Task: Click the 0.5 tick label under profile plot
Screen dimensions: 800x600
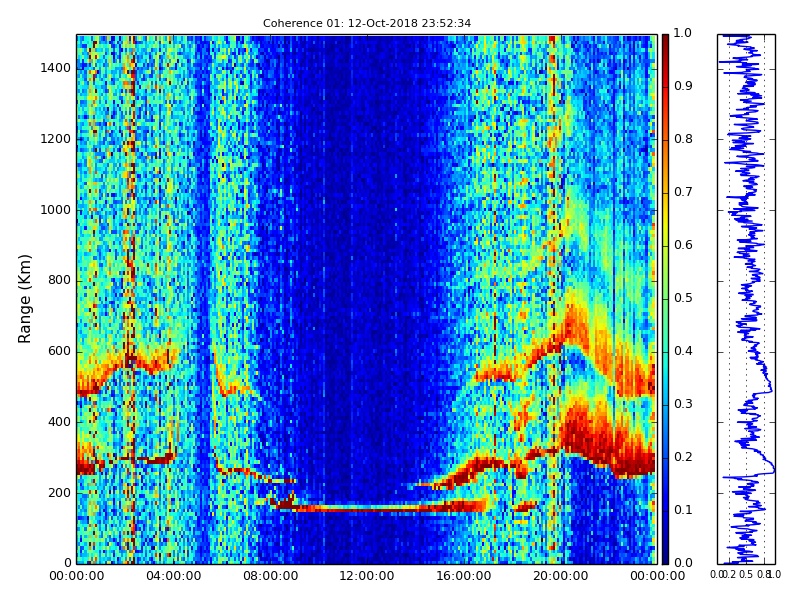Action: (x=746, y=574)
